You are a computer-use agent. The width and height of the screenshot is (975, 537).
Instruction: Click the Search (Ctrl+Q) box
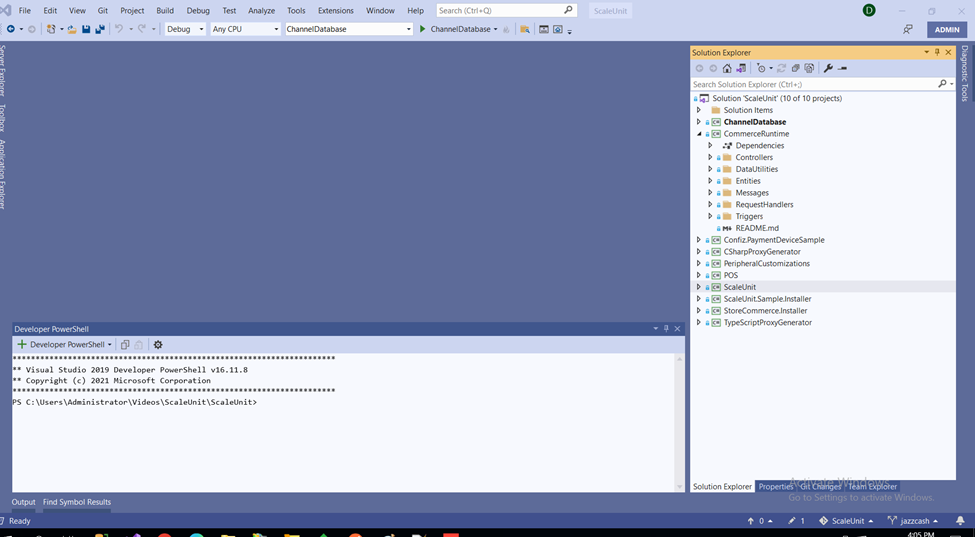point(506,11)
